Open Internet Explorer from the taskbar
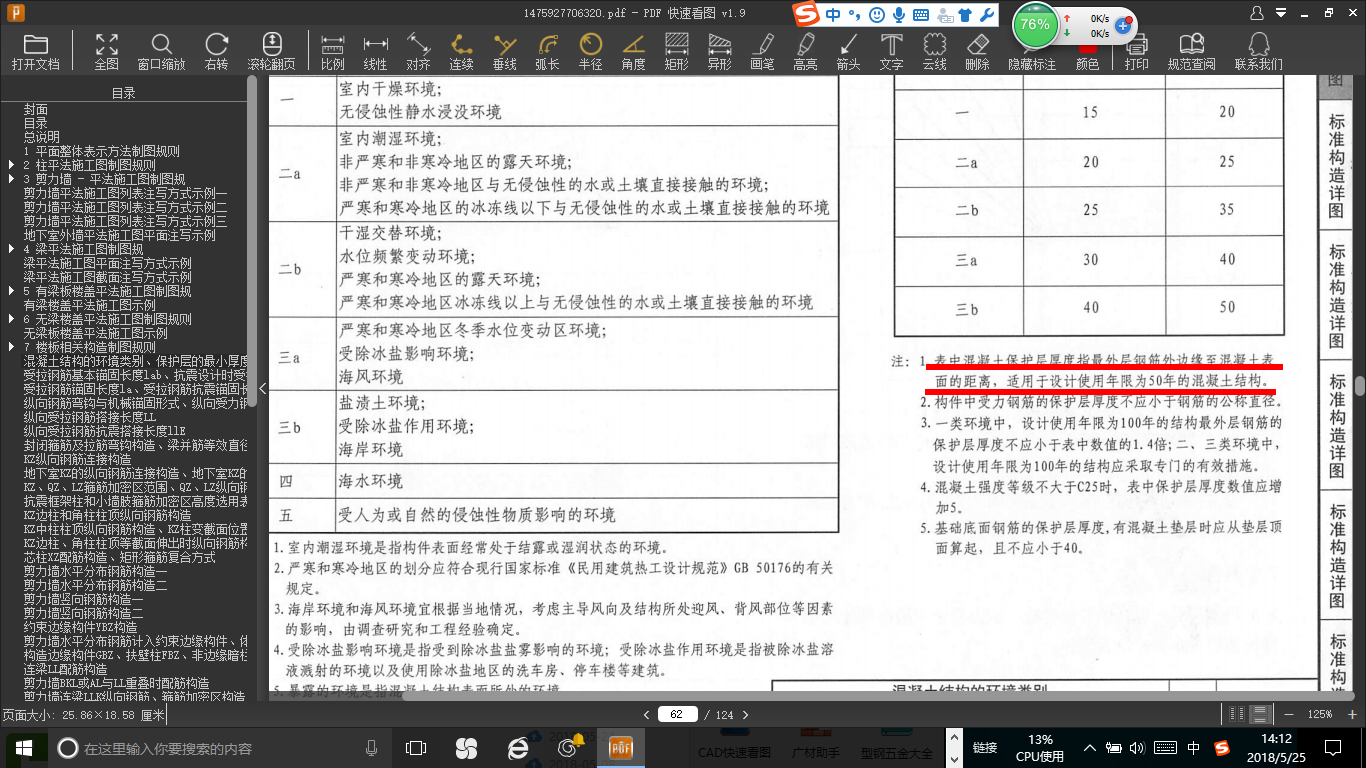The width and height of the screenshot is (1366, 768). [517, 748]
